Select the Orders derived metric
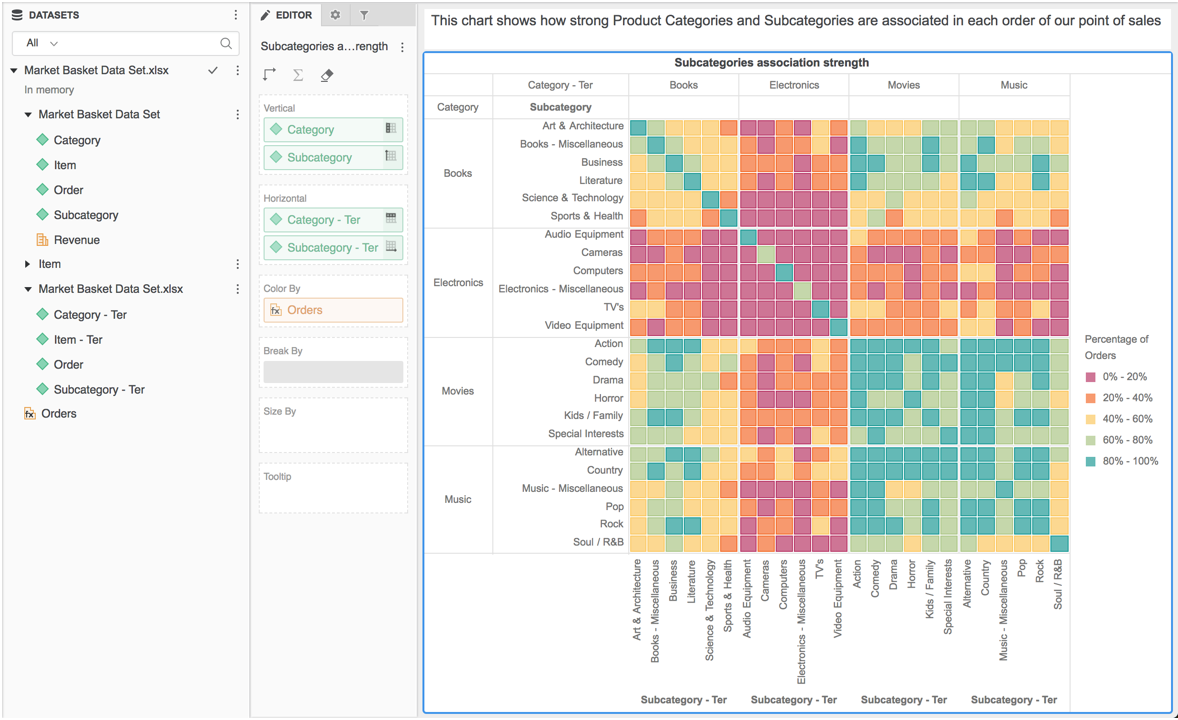Screen dimensions: 1178x720 coord(58,413)
